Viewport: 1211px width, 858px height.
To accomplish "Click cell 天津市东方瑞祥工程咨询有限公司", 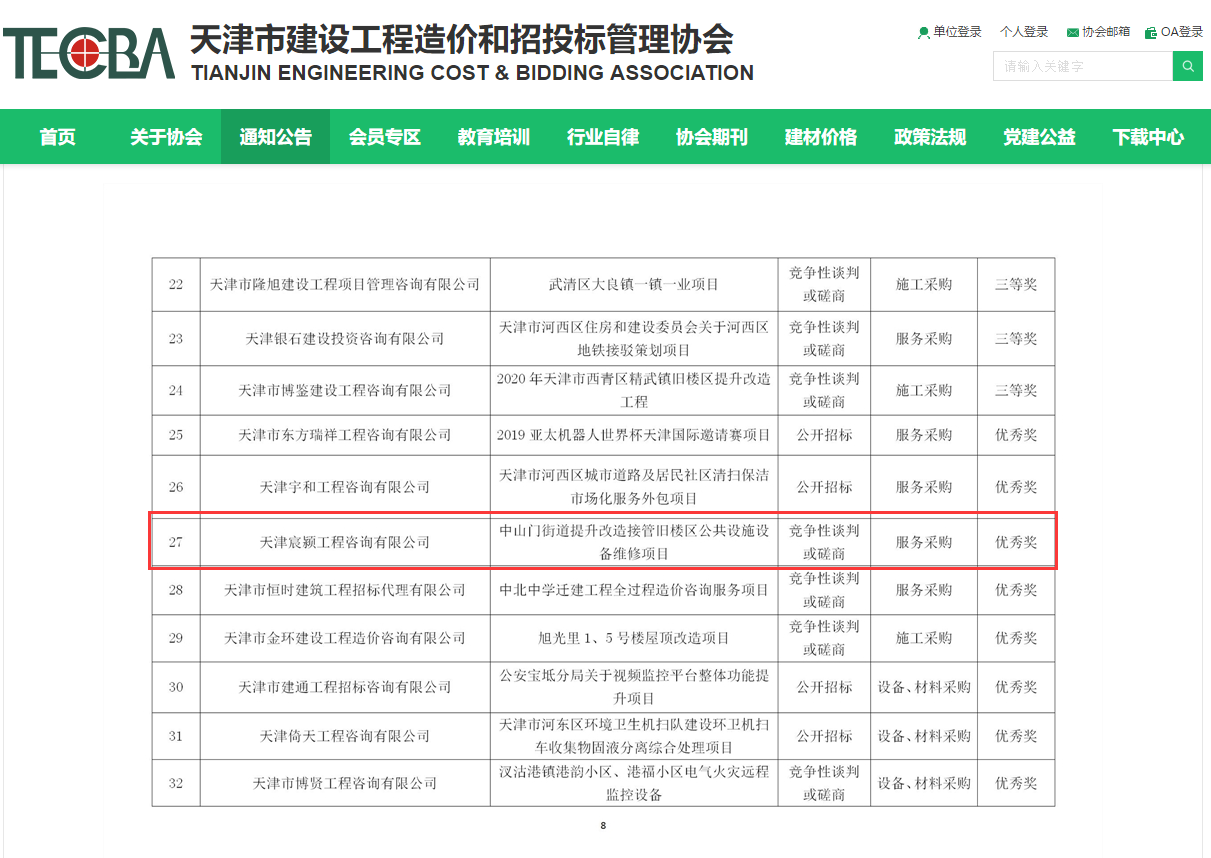I will point(345,436).
